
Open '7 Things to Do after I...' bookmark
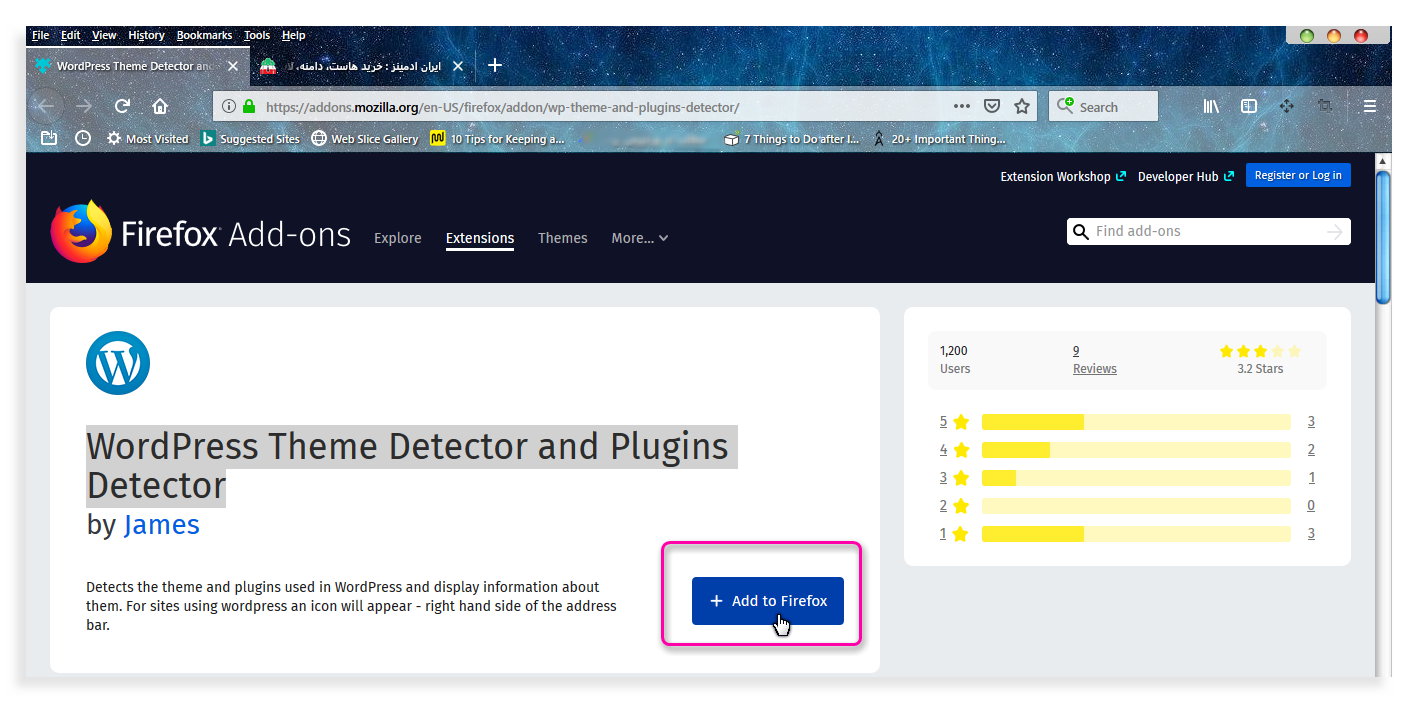pos(791,139)
